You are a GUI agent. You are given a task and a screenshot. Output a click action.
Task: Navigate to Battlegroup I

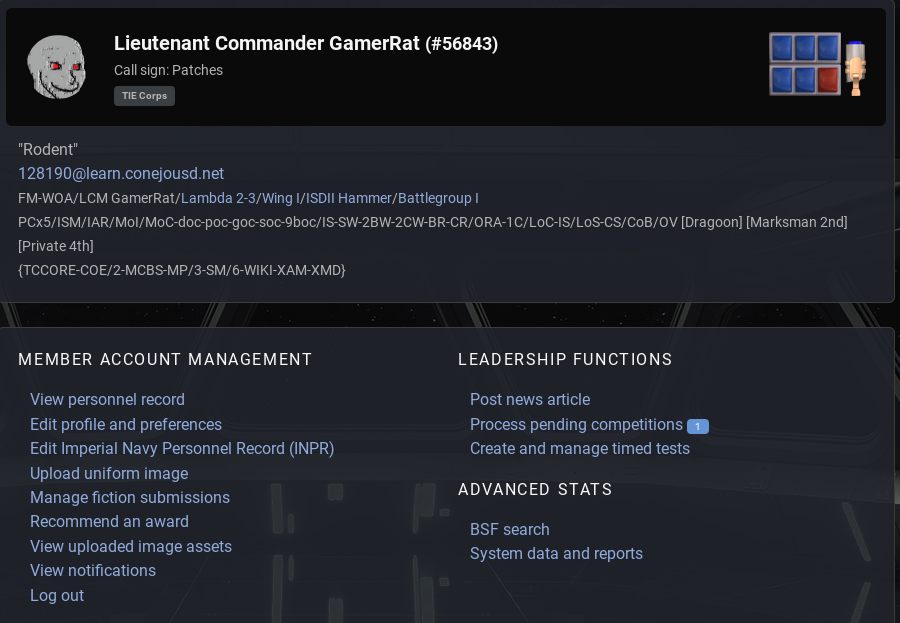coord(438,198)
